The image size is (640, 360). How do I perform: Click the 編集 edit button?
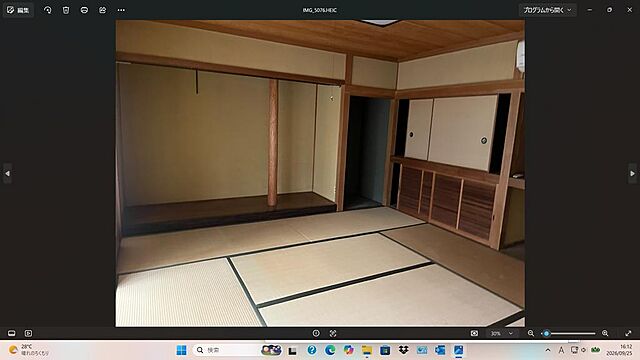tap(18, 10)
